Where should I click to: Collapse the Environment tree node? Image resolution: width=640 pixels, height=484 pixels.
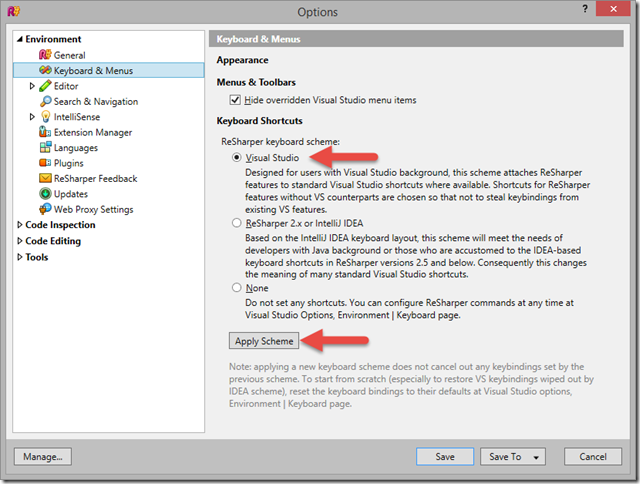tap(19, 39)
